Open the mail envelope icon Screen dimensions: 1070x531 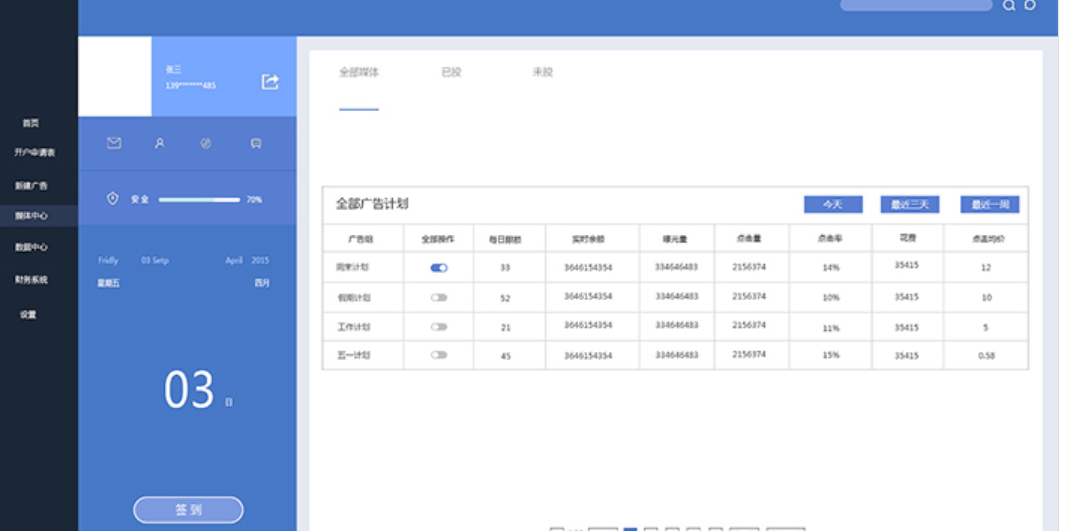coord(114,143)
